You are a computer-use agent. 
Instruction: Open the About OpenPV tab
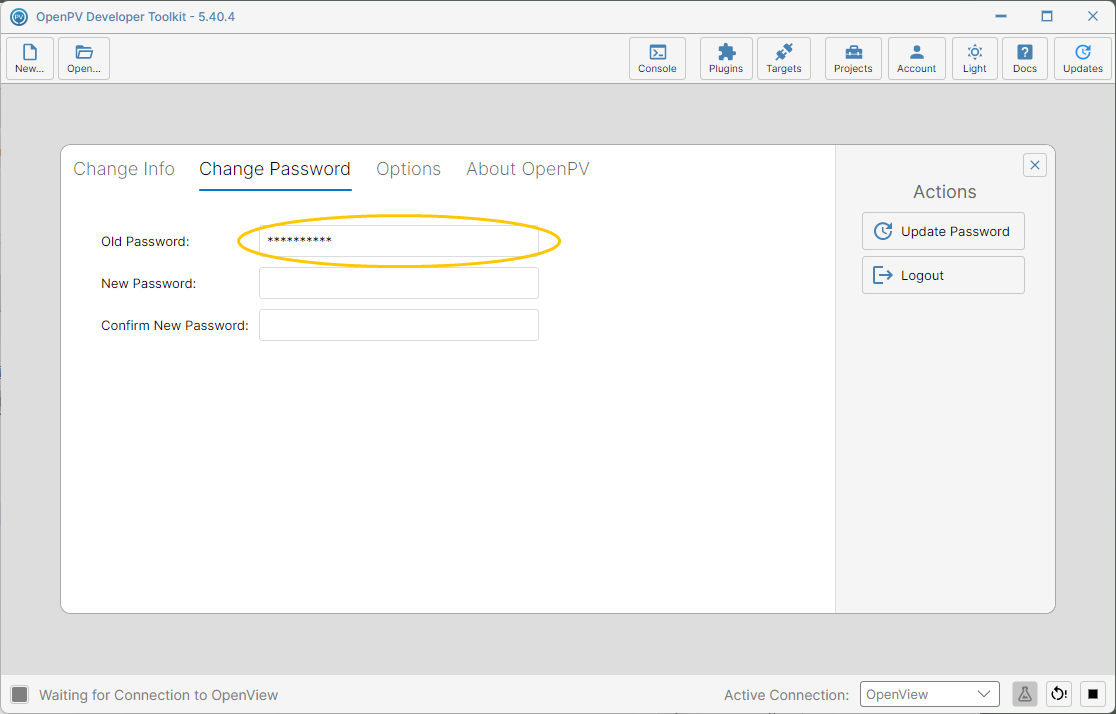[527, 169]
